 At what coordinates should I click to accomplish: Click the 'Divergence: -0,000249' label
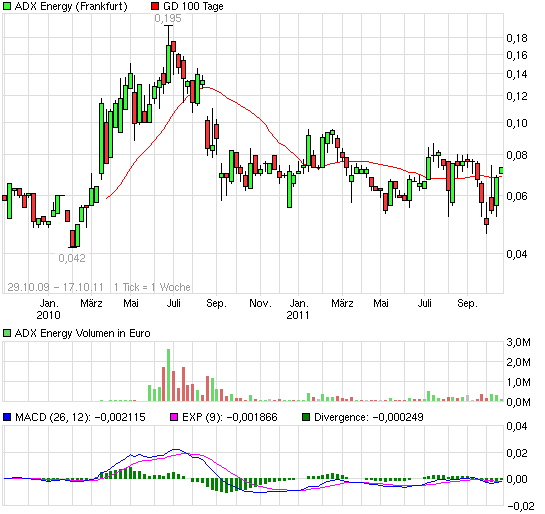[369, 417]
